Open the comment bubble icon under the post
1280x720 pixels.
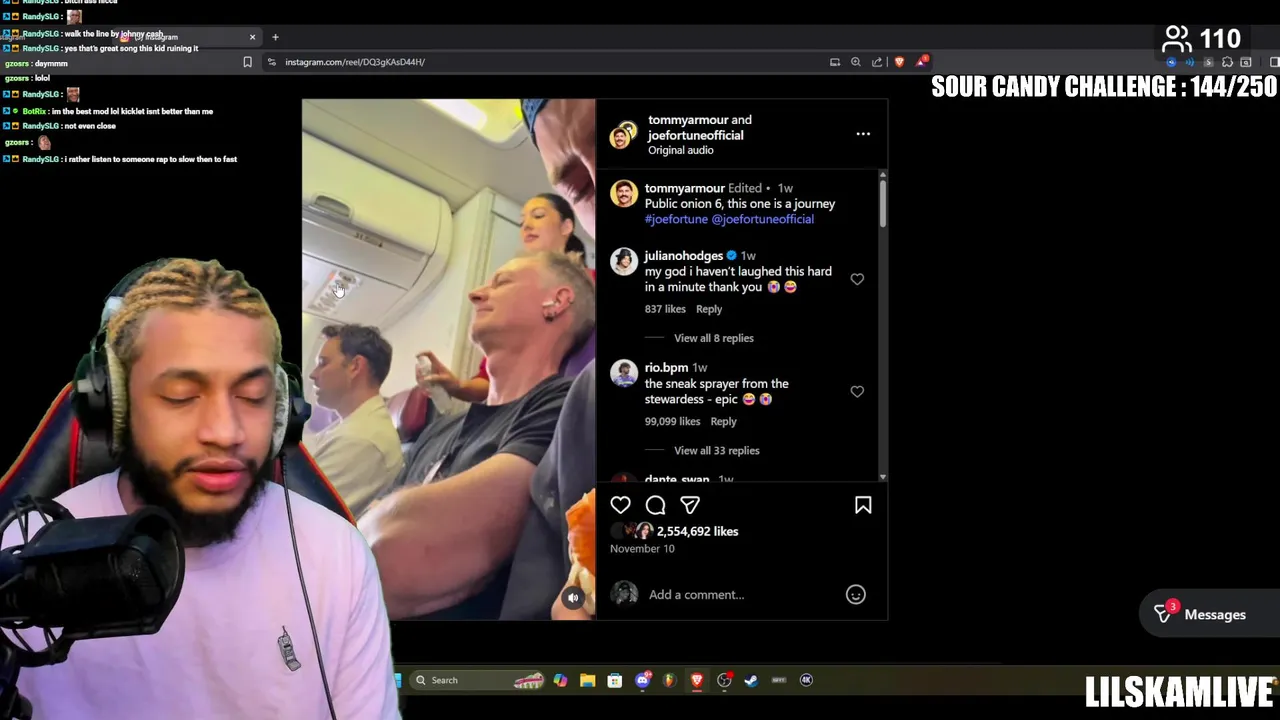click(655, 505)
